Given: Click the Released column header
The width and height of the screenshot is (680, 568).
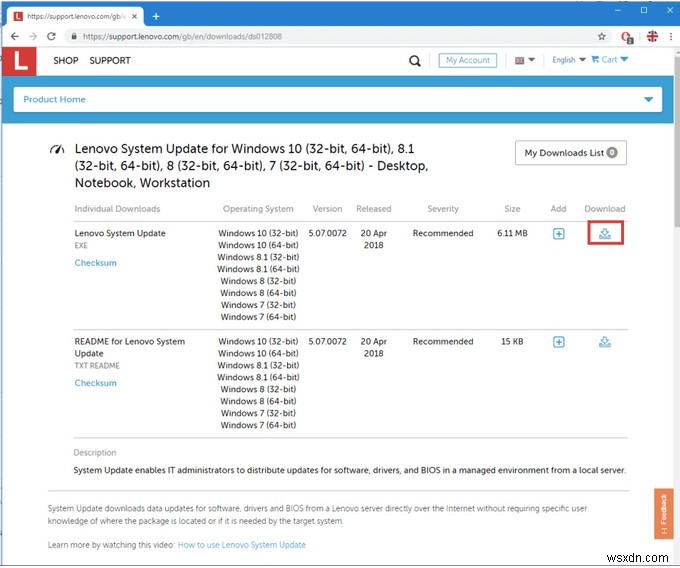Looking at the screenshot, I should (373, 209).
